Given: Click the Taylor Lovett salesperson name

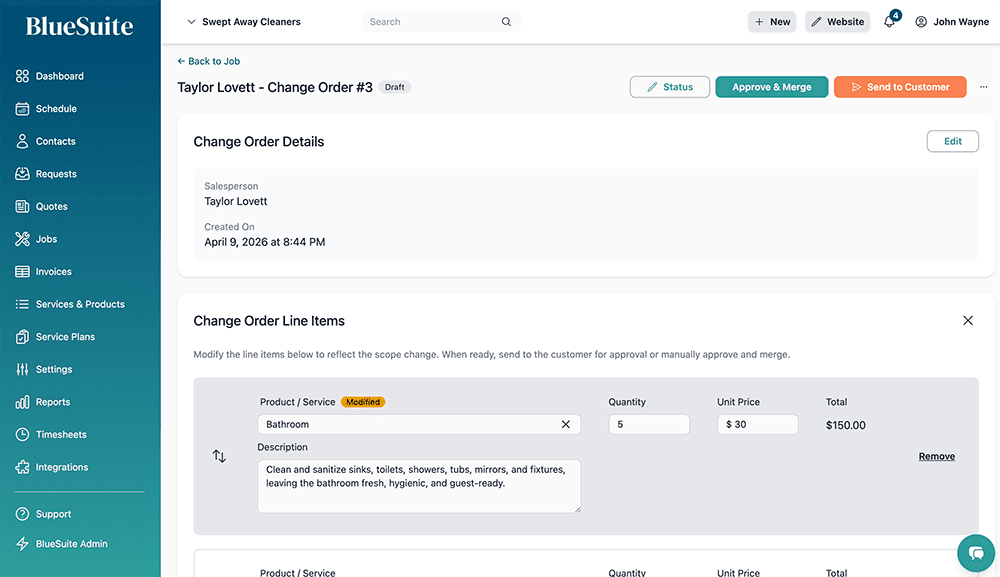Looking at the screenshot, I should (236, 201).
